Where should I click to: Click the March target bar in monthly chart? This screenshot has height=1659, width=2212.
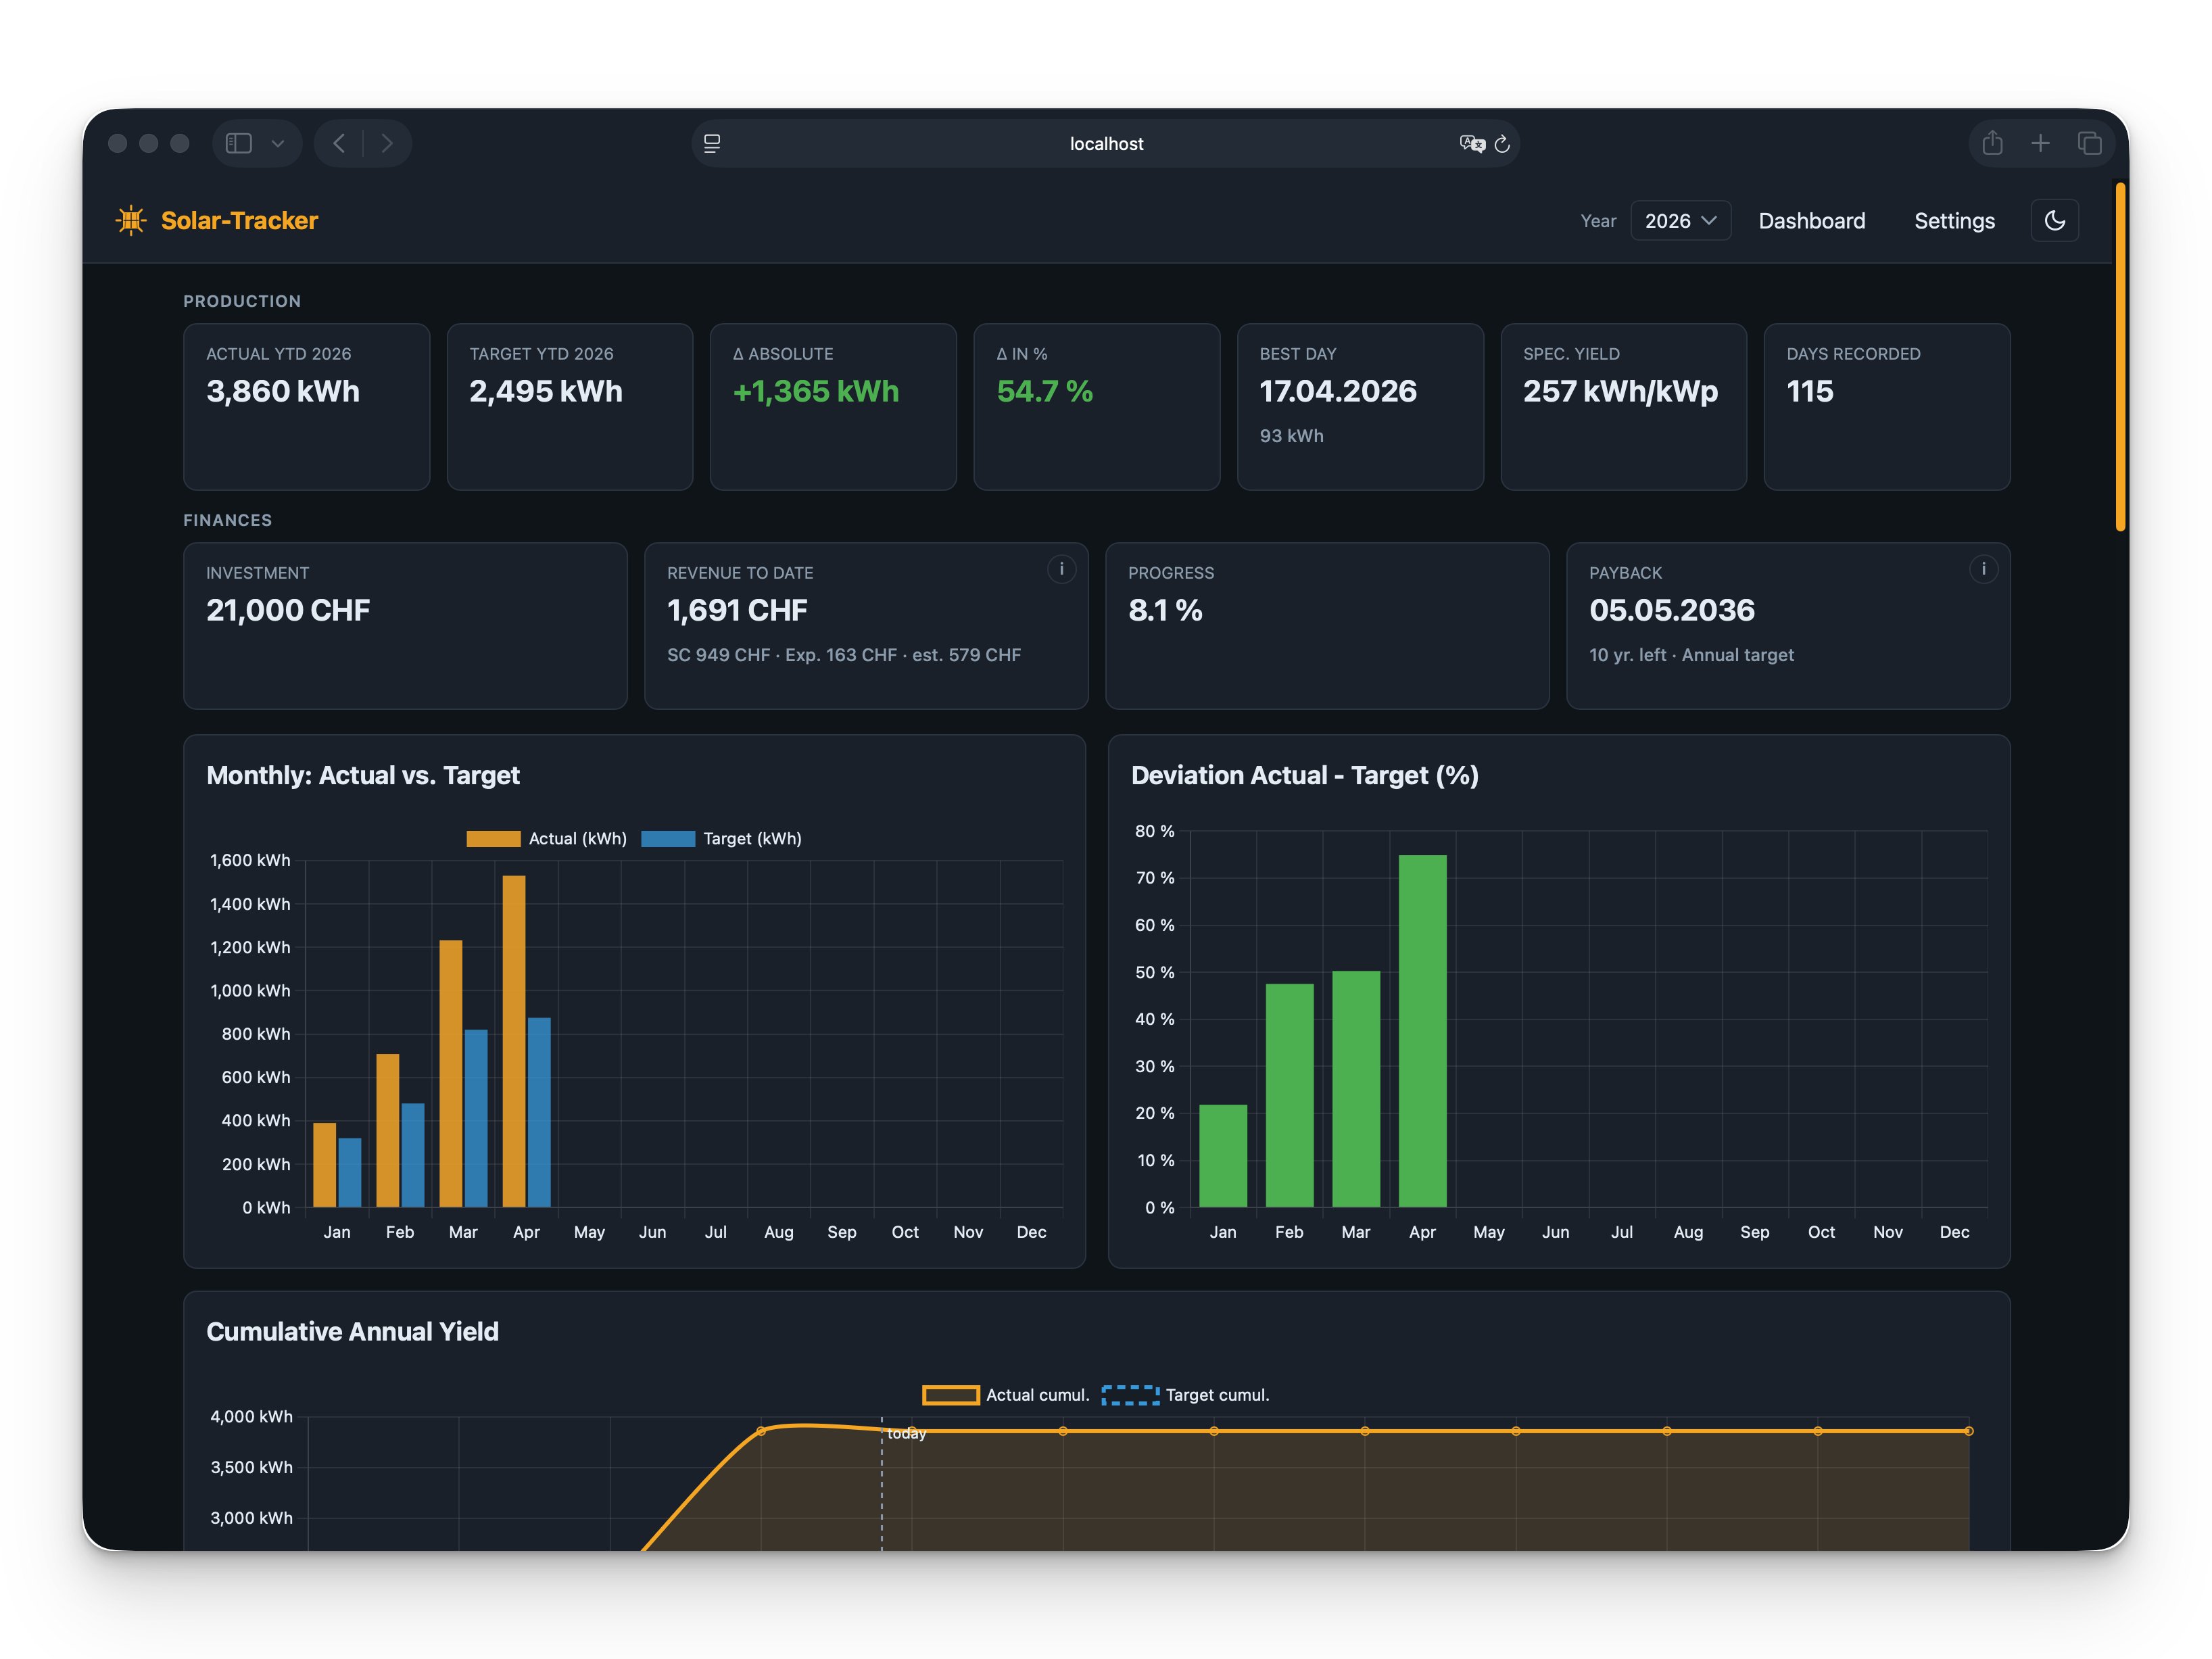tap(476, 1118)
